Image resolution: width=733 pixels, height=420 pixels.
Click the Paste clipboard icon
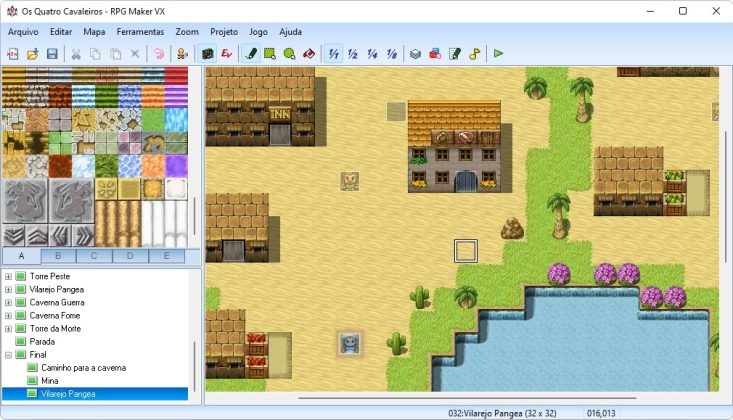pos(115,54)
